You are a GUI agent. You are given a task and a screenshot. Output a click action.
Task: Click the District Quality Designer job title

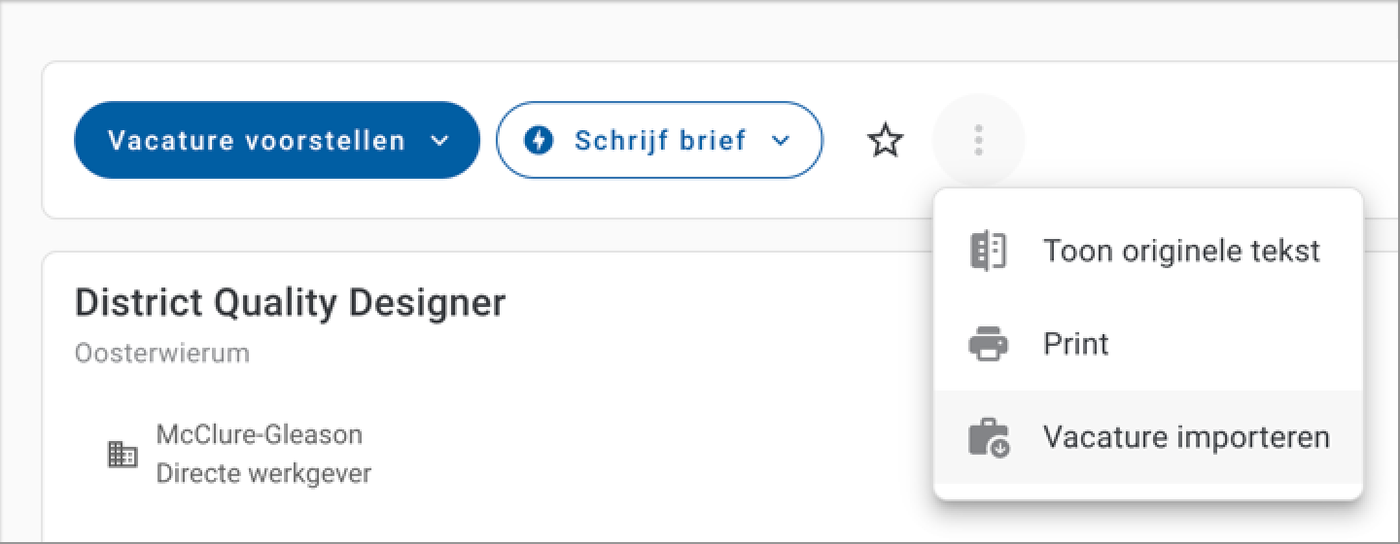click(x=290, y=303)
